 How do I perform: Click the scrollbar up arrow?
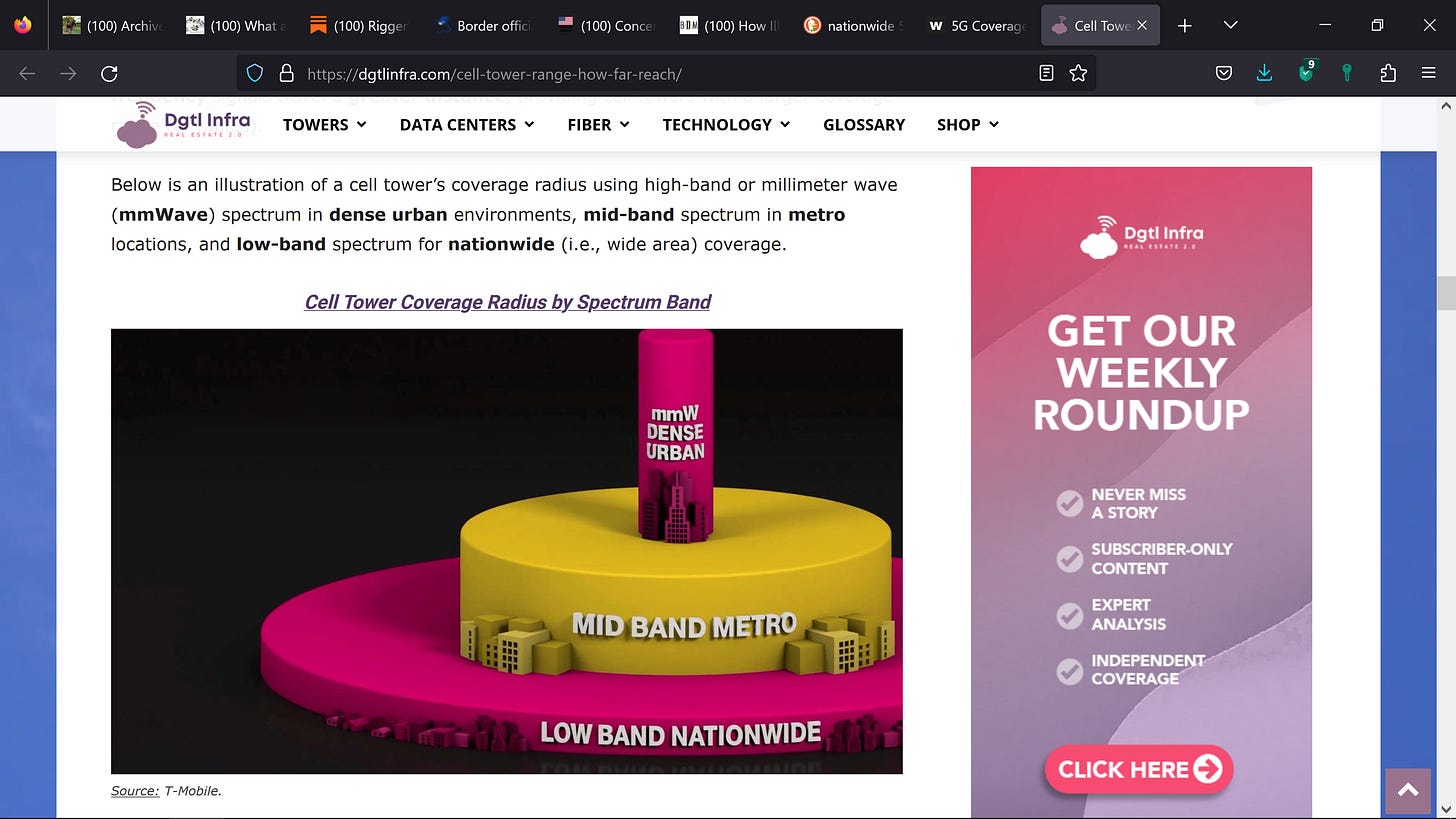point(1445,106)
